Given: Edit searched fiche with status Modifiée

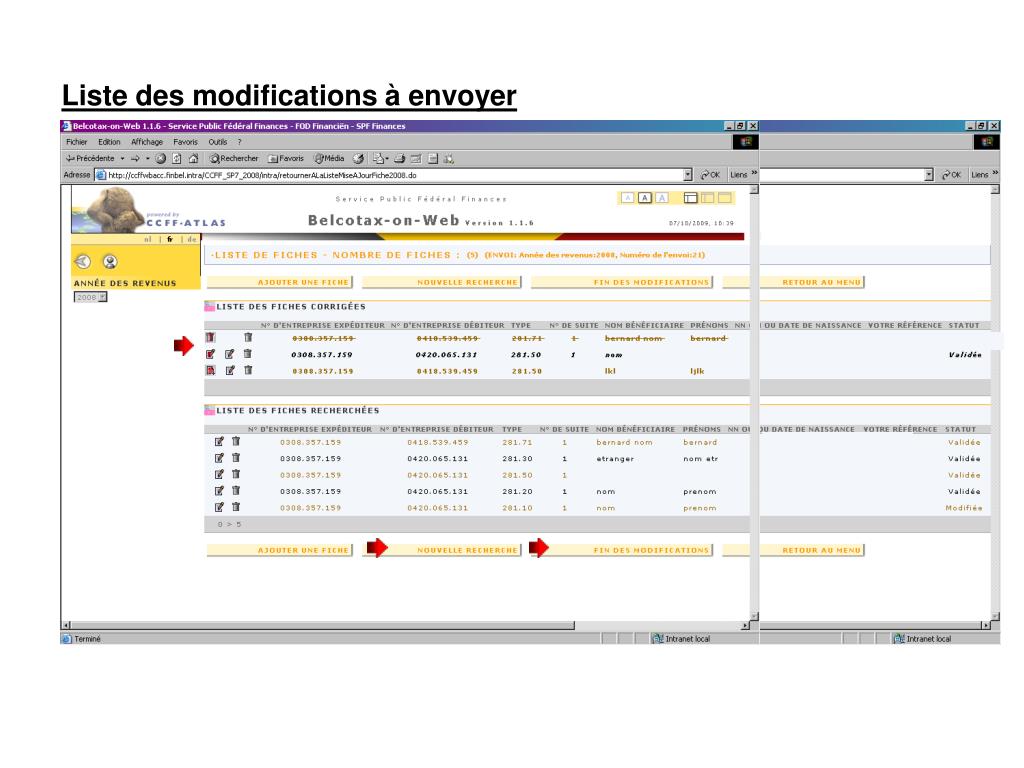Looking at the screenshot, I should tap(219, 507).
